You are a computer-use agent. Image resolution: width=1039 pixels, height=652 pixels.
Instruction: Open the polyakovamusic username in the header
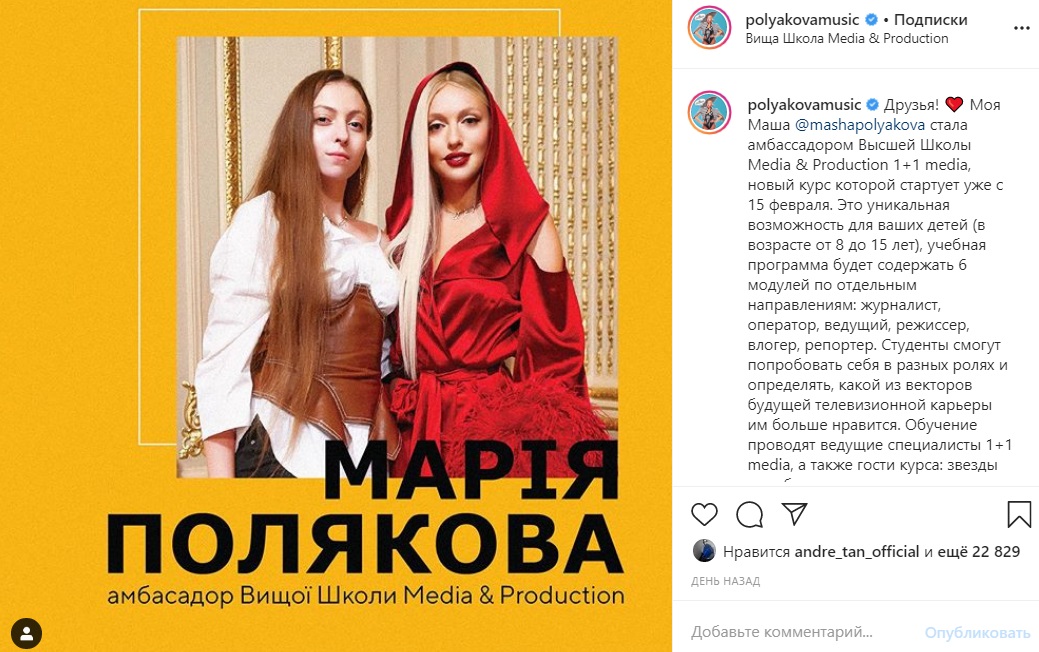point(802,20)
